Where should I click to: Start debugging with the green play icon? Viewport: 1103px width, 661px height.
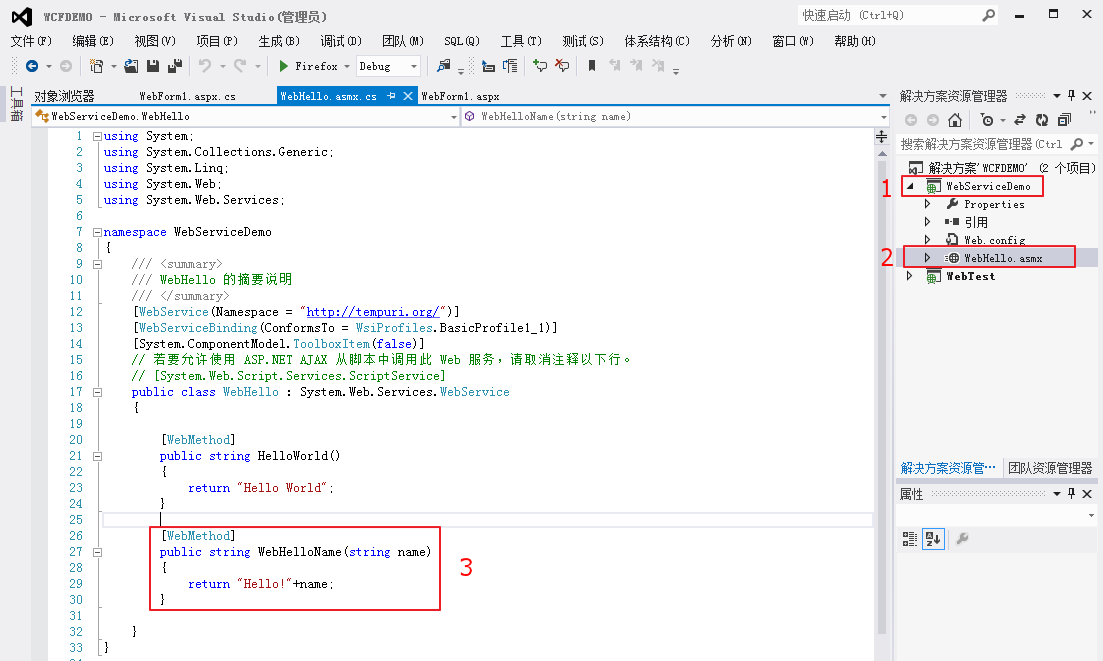coord(283,66)
